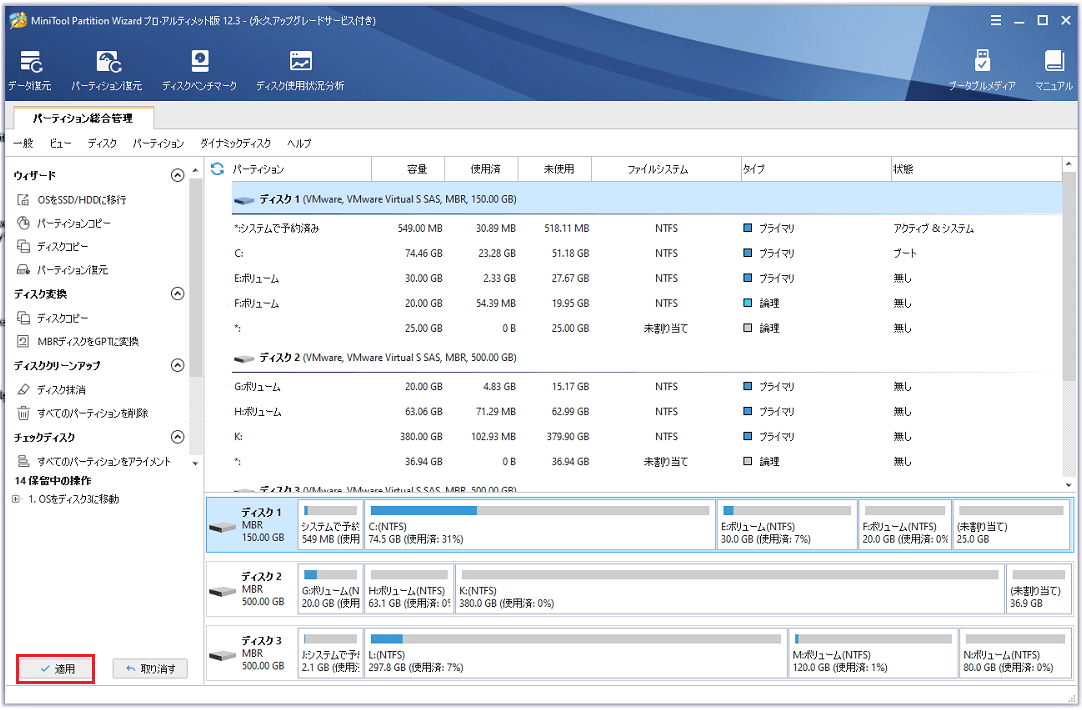Collapse the ディスク変換 section
The image size is (1082, 710).
point(178,294)
